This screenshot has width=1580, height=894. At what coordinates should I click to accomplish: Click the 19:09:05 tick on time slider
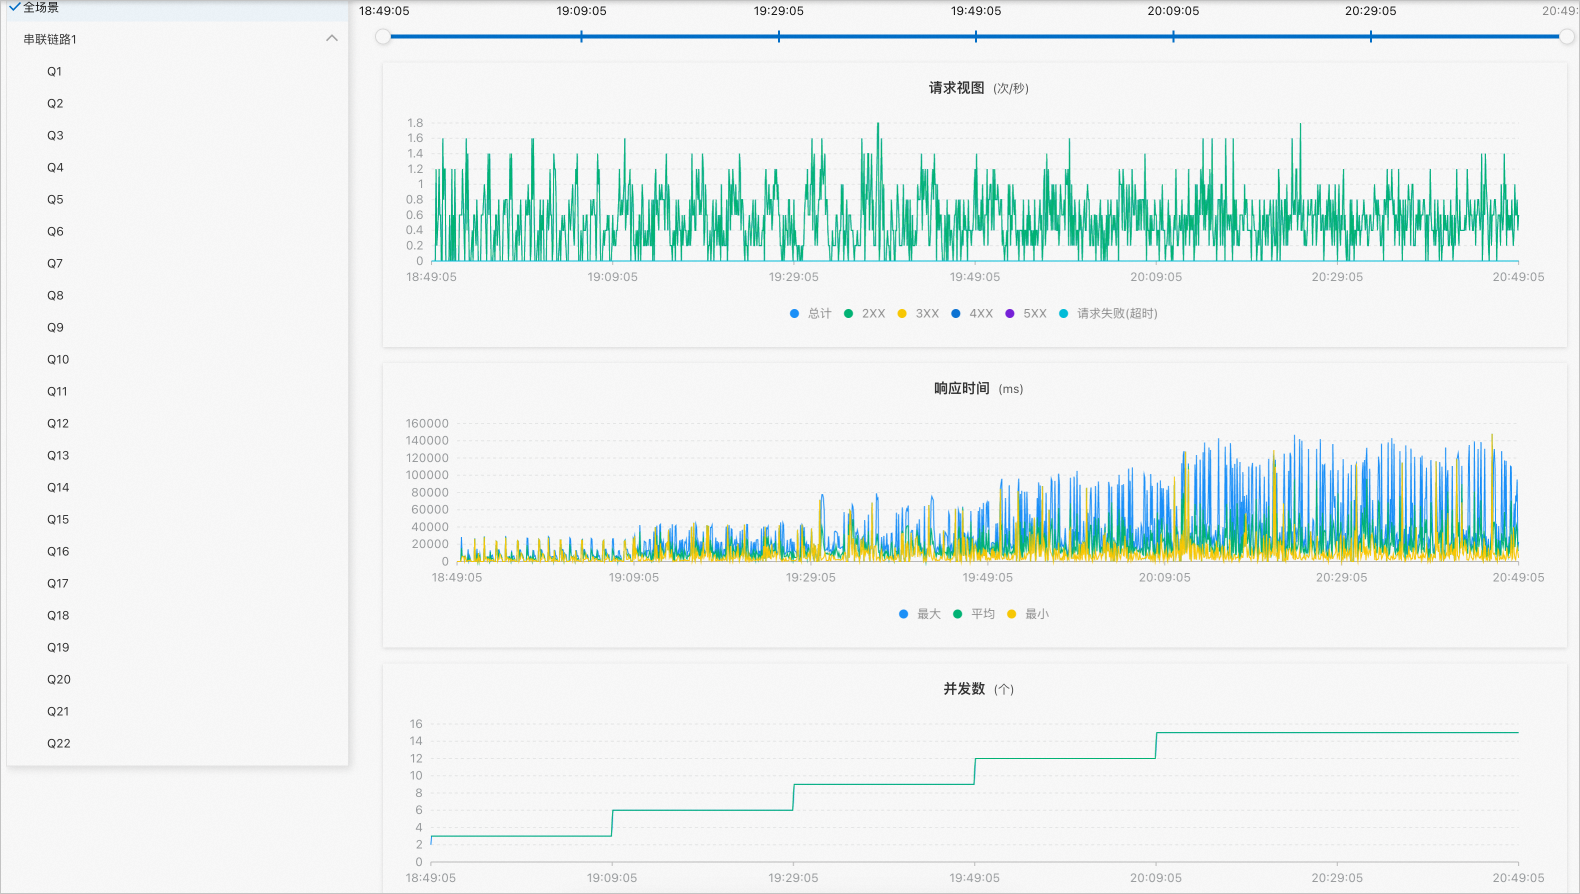(x=581, y=37)
